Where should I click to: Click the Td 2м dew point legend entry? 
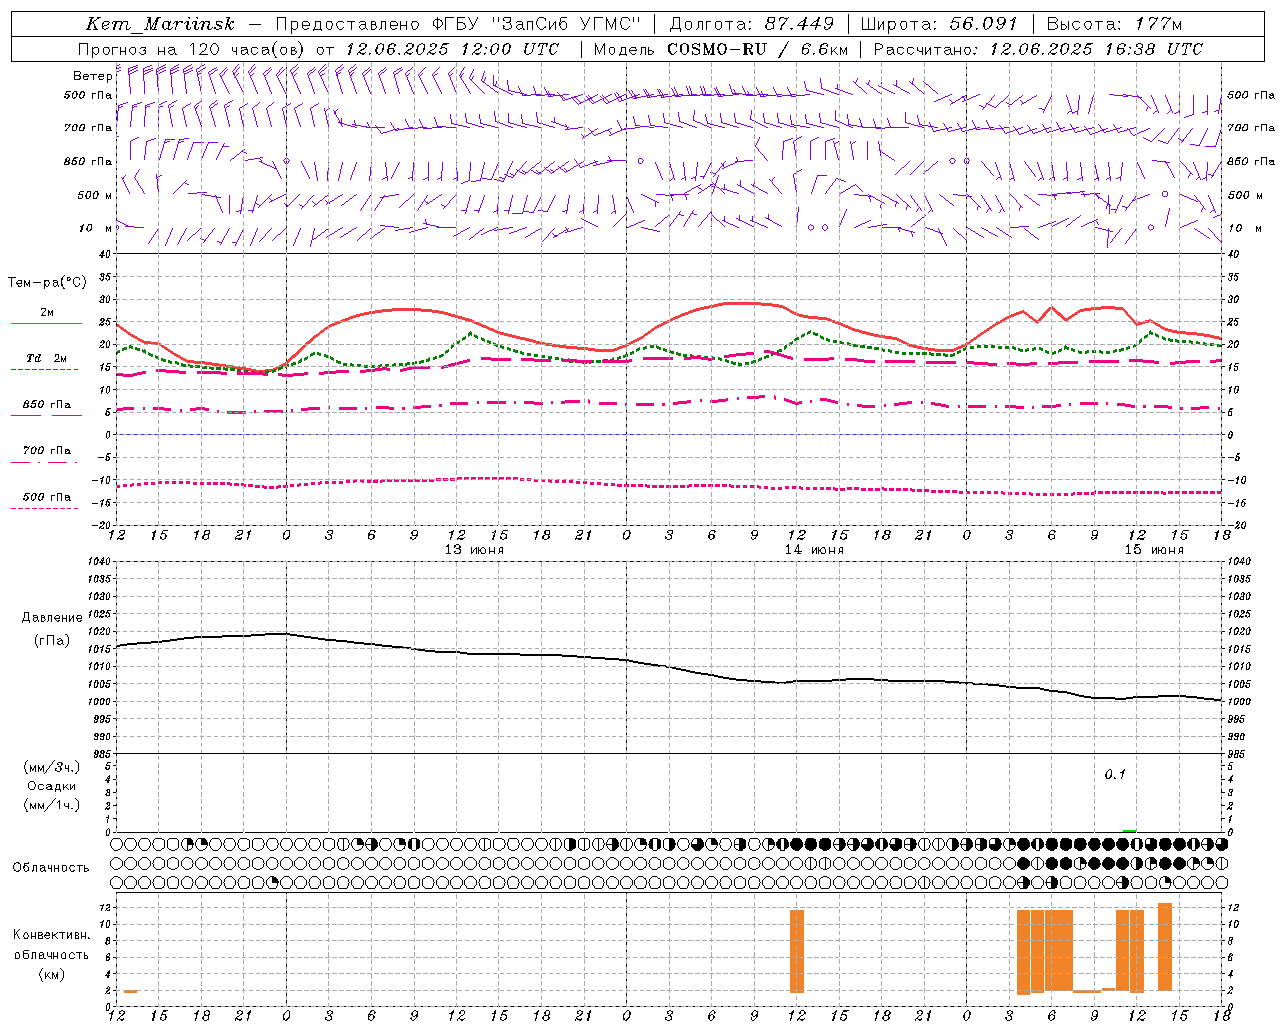click(x=47, y=361)
